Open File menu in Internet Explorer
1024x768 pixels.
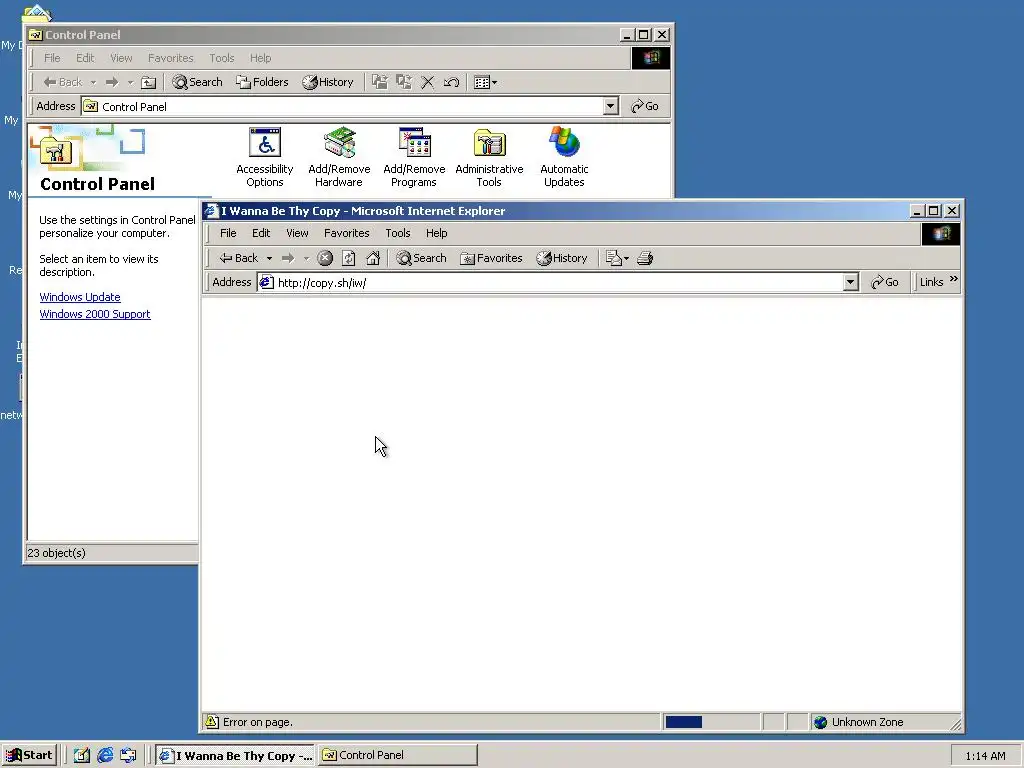(228, 233)
